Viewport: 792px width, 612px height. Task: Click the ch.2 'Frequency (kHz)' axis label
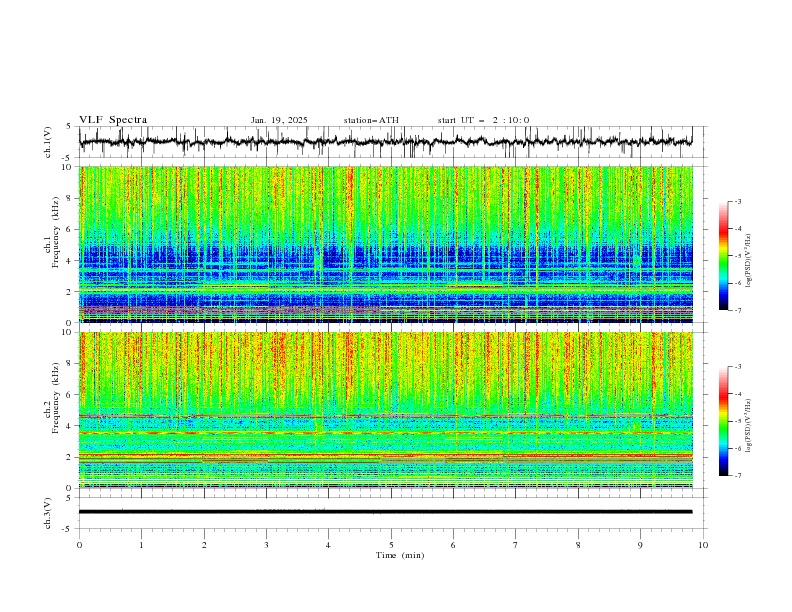pyautogui.click(x=56, y=398)
